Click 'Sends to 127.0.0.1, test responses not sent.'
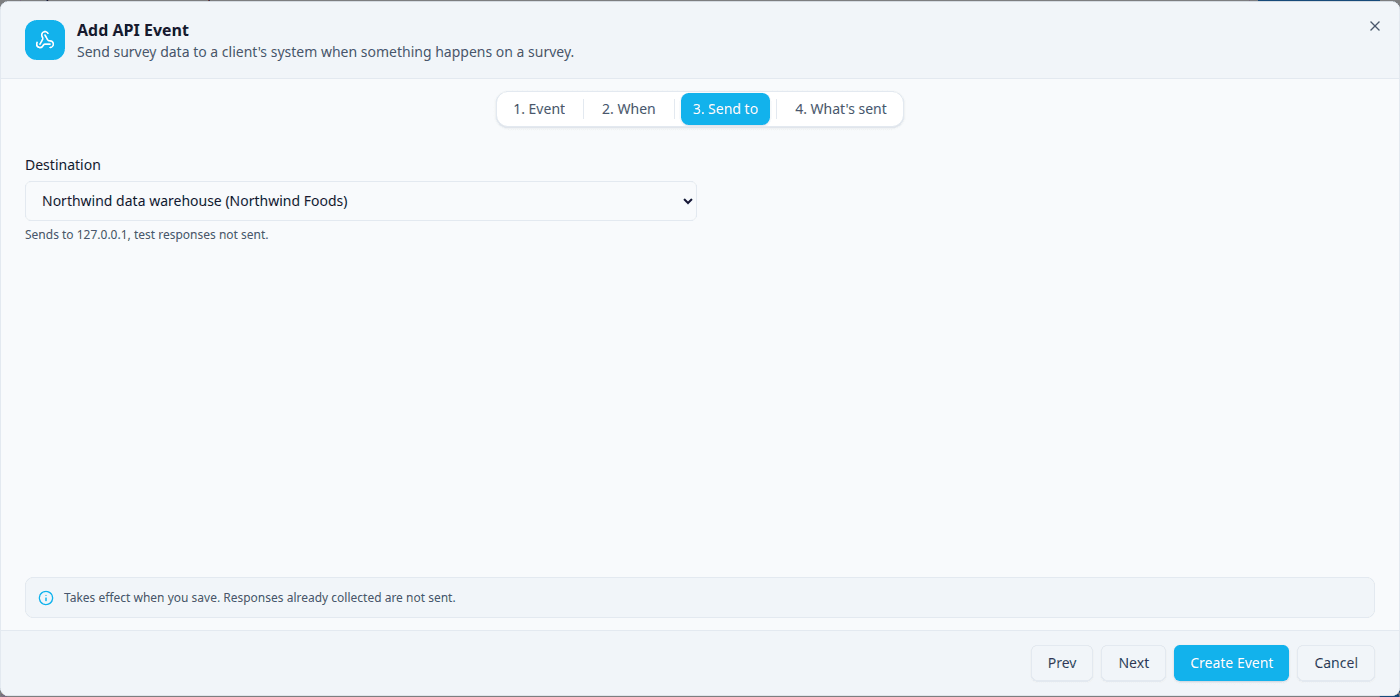The image size is (1400, 697). click(x=147, y=235)
